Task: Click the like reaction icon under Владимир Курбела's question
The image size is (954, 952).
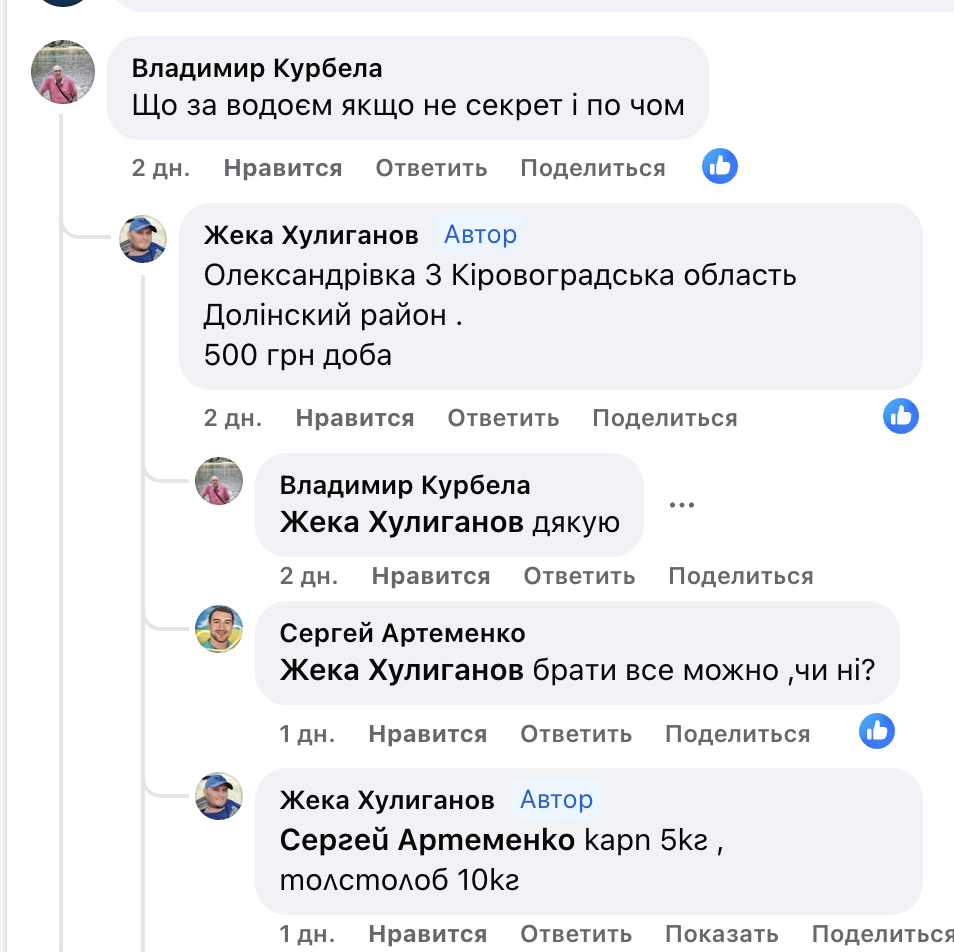Action: pyautogui.click(x=720, y=166)
